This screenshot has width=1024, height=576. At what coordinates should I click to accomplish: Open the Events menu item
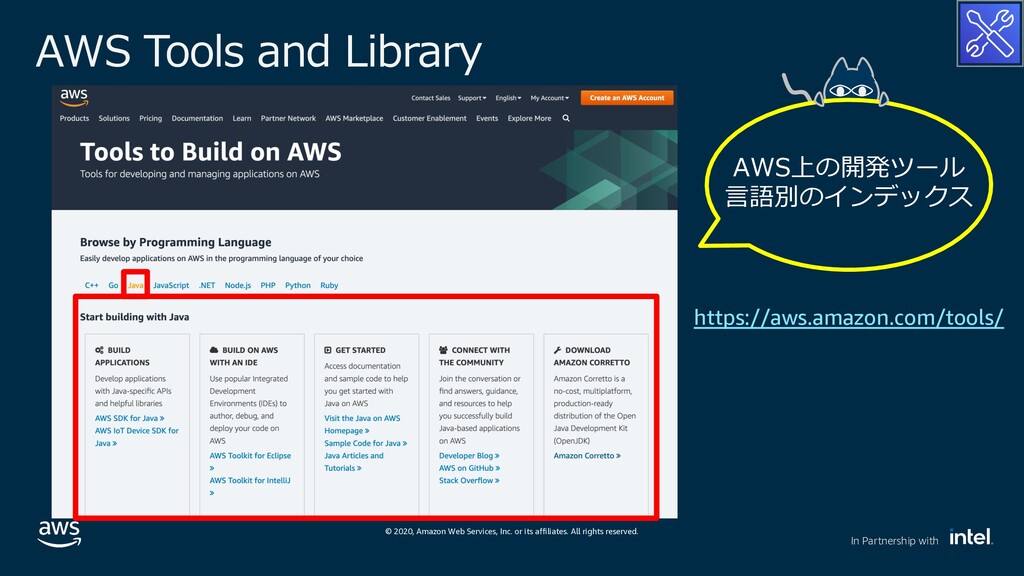coord(487,118)
